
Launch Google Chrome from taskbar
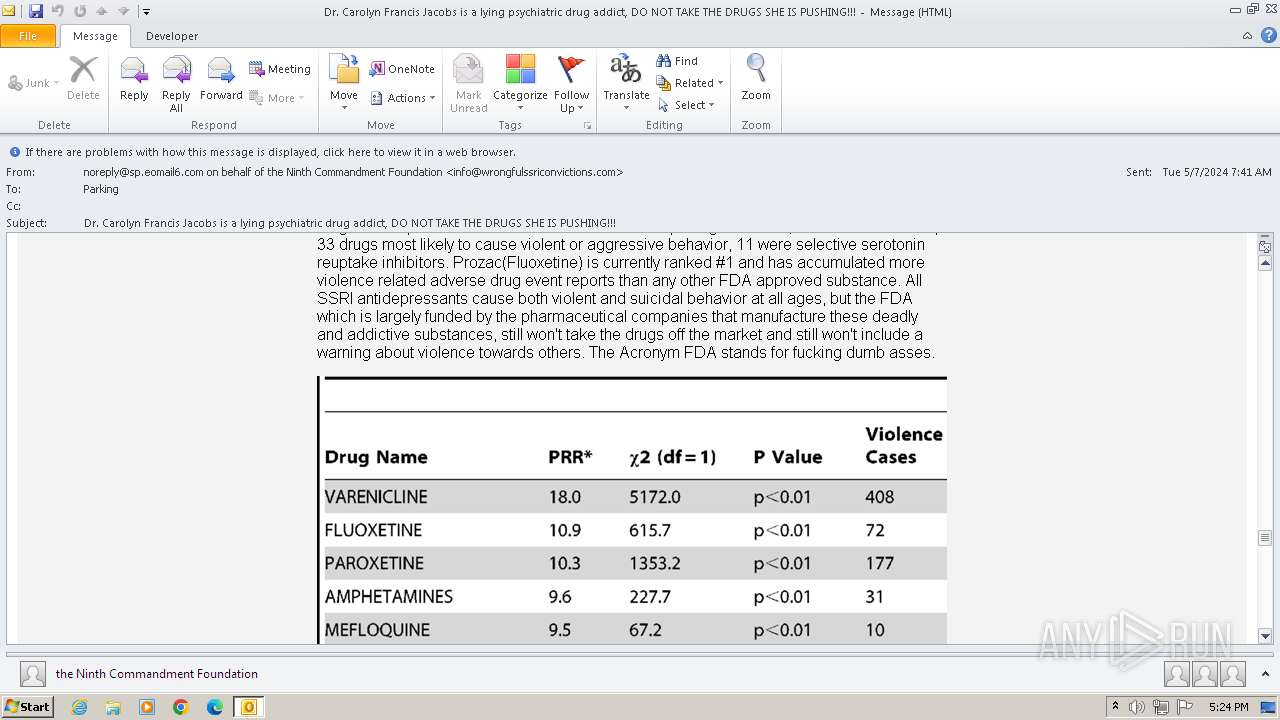[181, 707]
